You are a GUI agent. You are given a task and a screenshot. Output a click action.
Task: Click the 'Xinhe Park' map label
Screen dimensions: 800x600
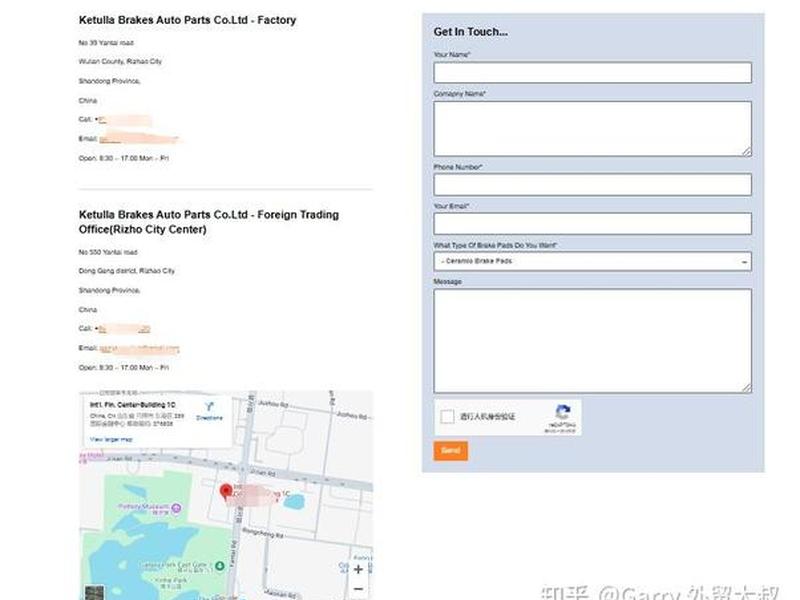point(170,581)
